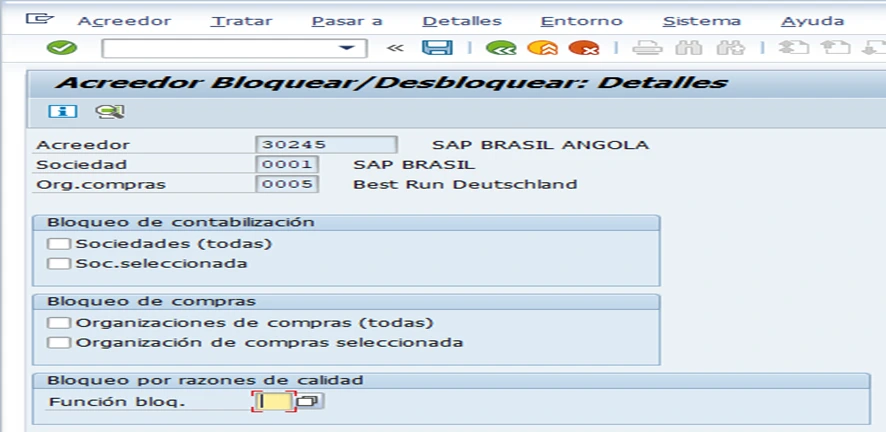Viewport: 886px width, 432px height.
Task: Click the Print icon in toolbar
Action: click(x=647, y=48)
